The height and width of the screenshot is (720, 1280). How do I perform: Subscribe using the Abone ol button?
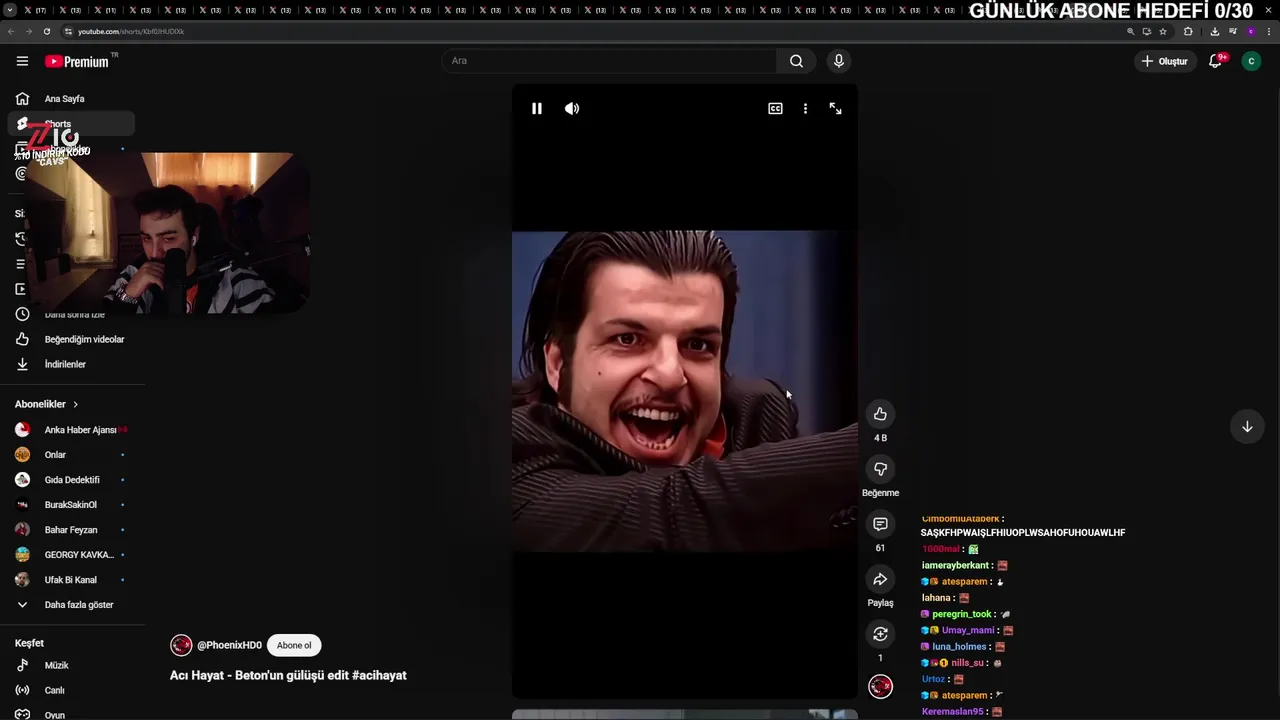click(x=294, y=645)
